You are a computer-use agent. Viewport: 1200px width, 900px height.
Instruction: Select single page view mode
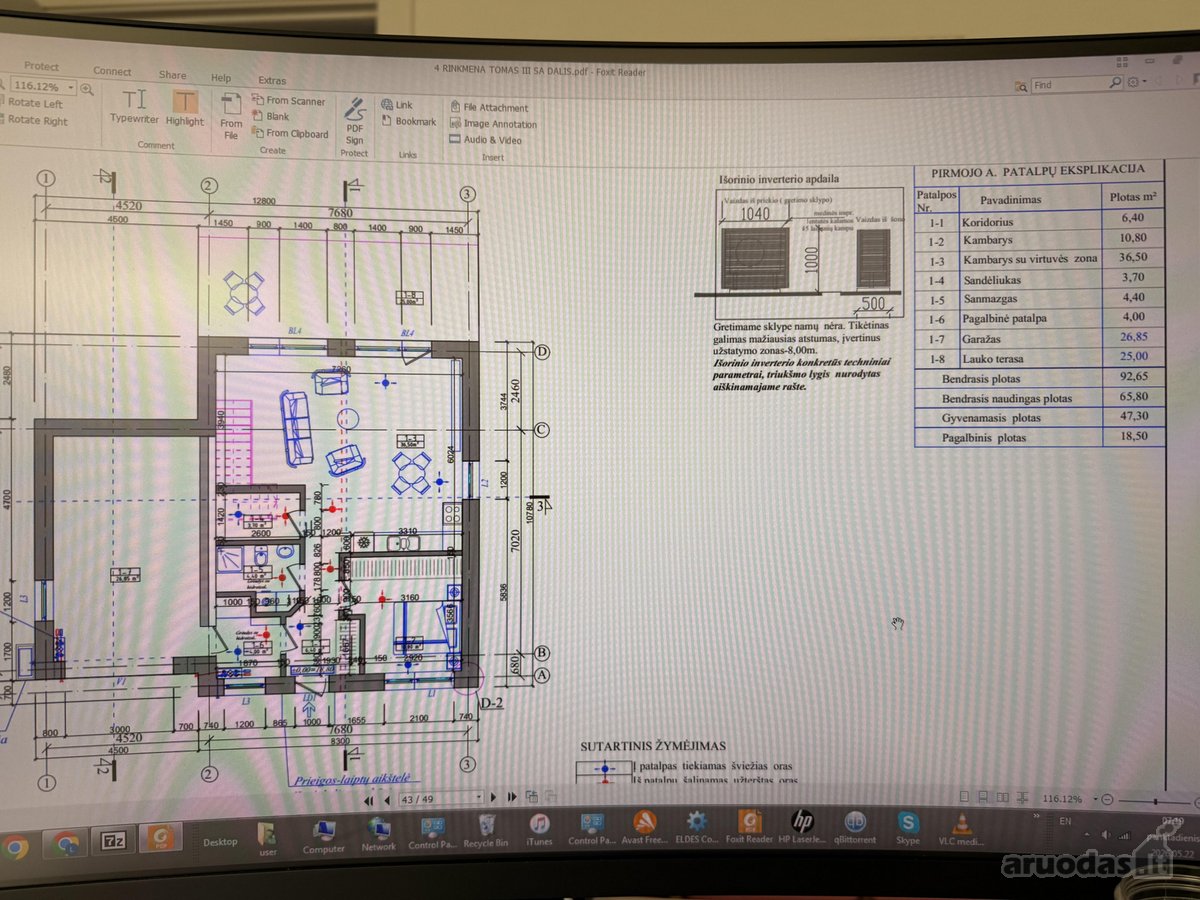[964, 799]
